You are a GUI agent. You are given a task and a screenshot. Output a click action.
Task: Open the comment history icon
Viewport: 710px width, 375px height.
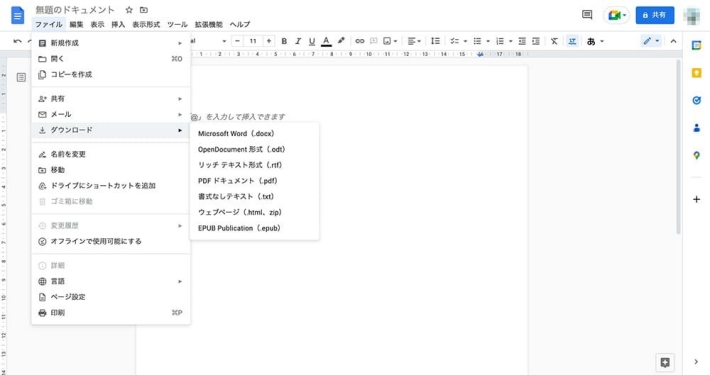click(x=587, y=15)
